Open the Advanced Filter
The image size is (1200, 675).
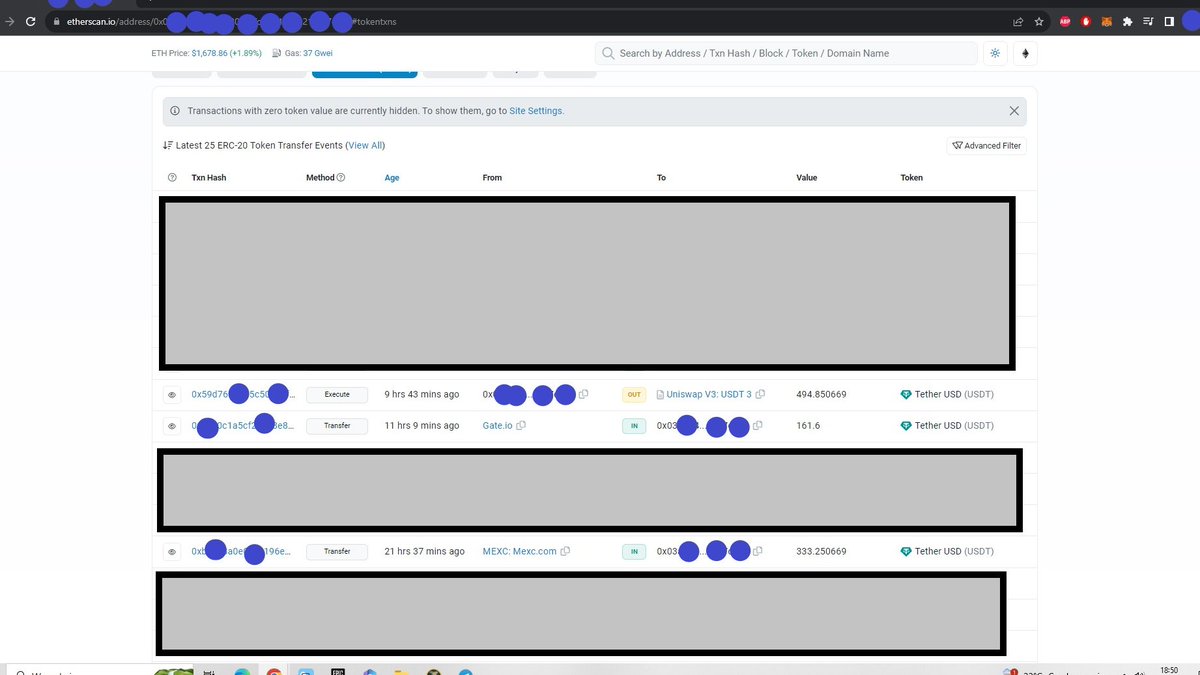tap(986, 145)
